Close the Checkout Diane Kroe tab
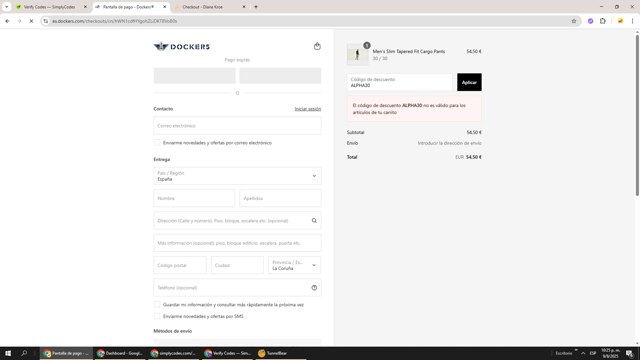640x360 pixels. click(x=244, y=7)
